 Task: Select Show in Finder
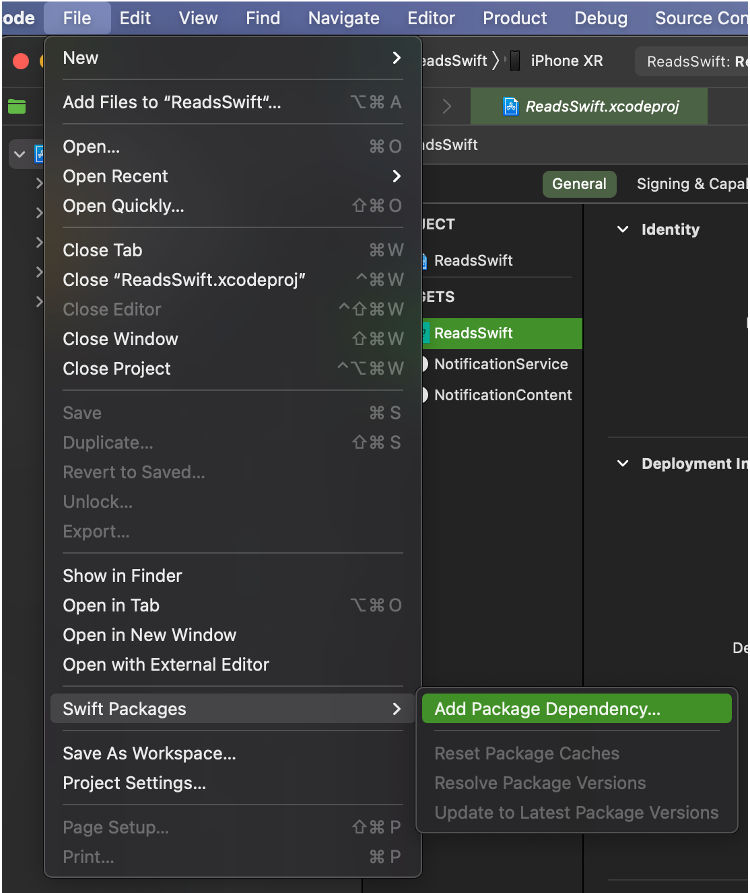coord(232,576)
